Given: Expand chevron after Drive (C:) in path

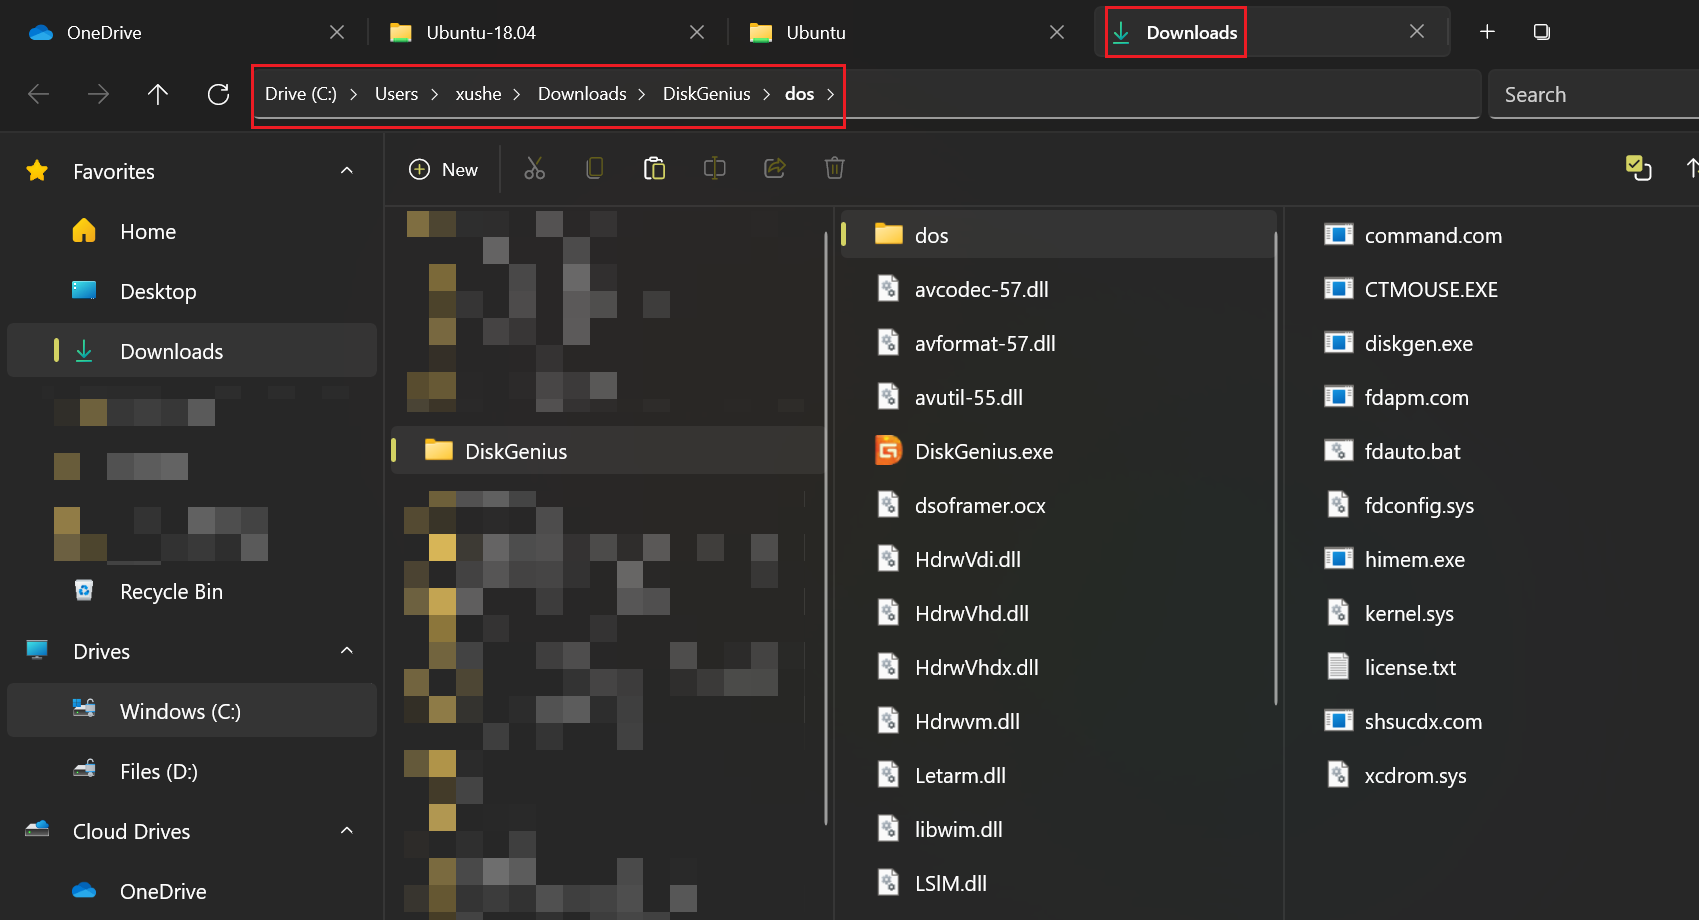Looking at the screenshot, I should click(354, 94).
